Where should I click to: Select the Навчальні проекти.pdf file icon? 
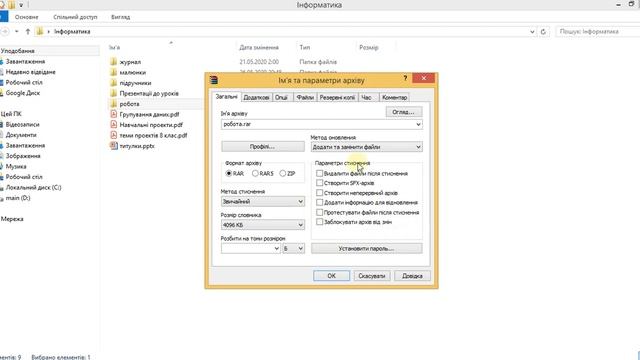pyautogui.click(x=114, y=125)
